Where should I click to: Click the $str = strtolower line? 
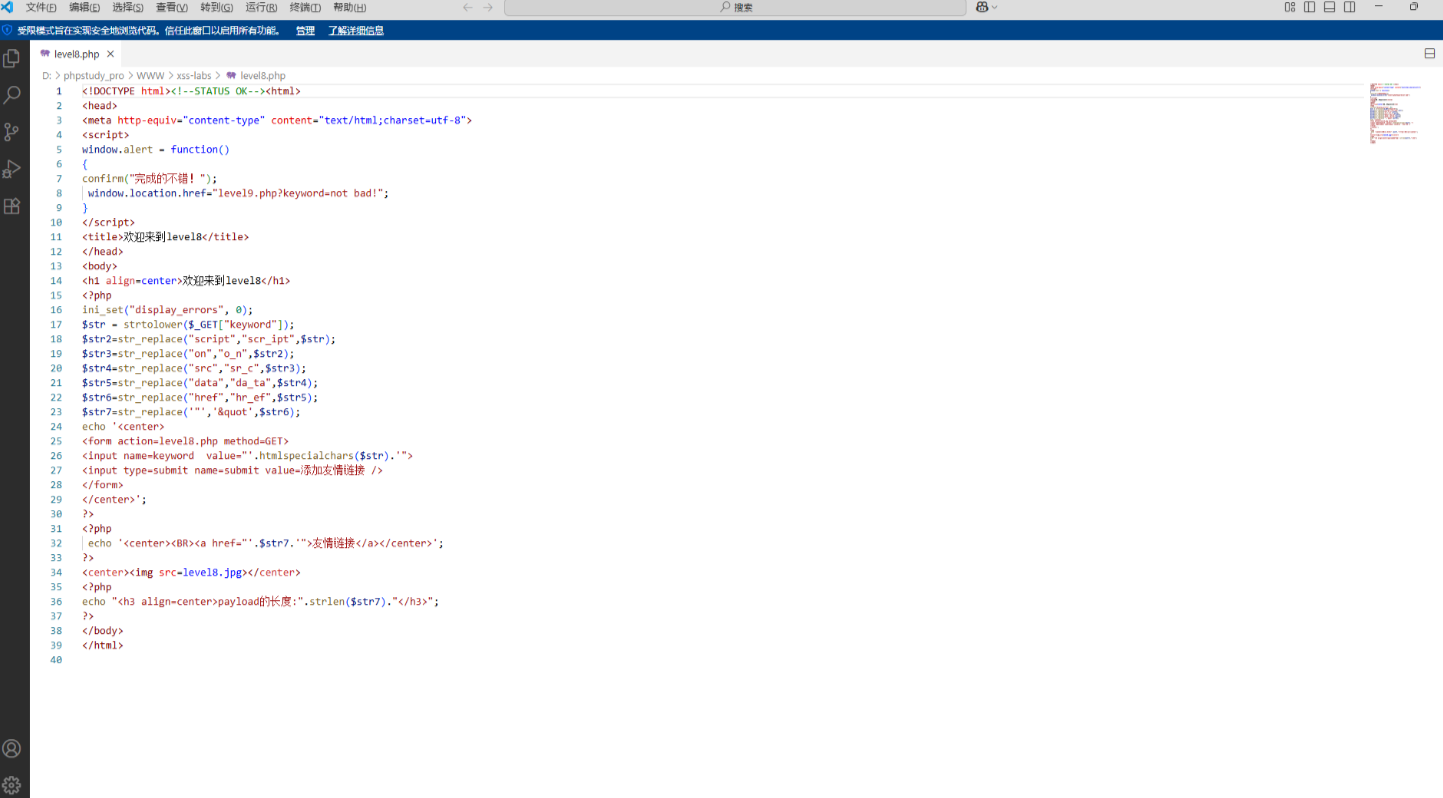[188, 324]
